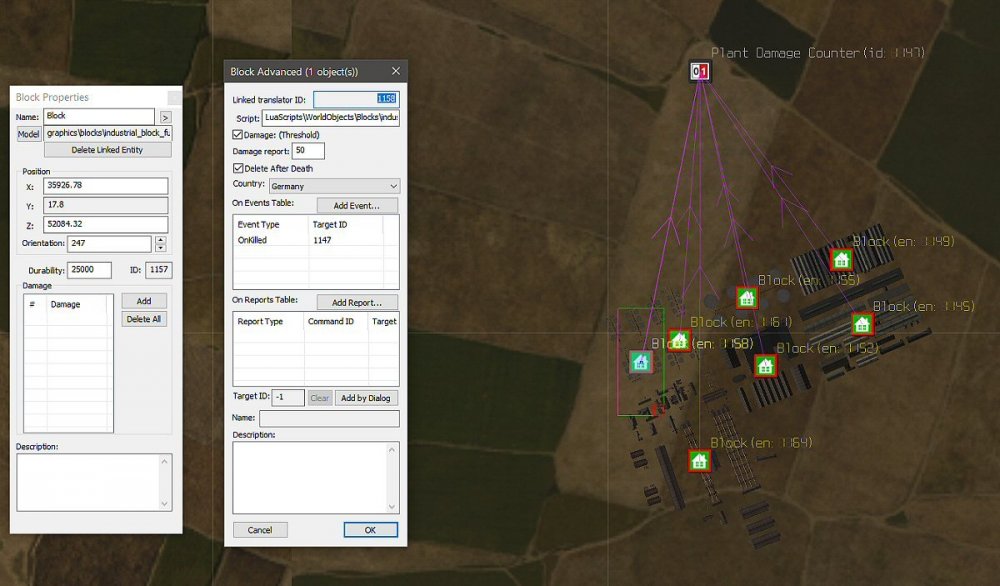Click the highlighted cyan block icon
Image resolution: width=1000 pixels, height=586 pixels.
click(640, 362)
